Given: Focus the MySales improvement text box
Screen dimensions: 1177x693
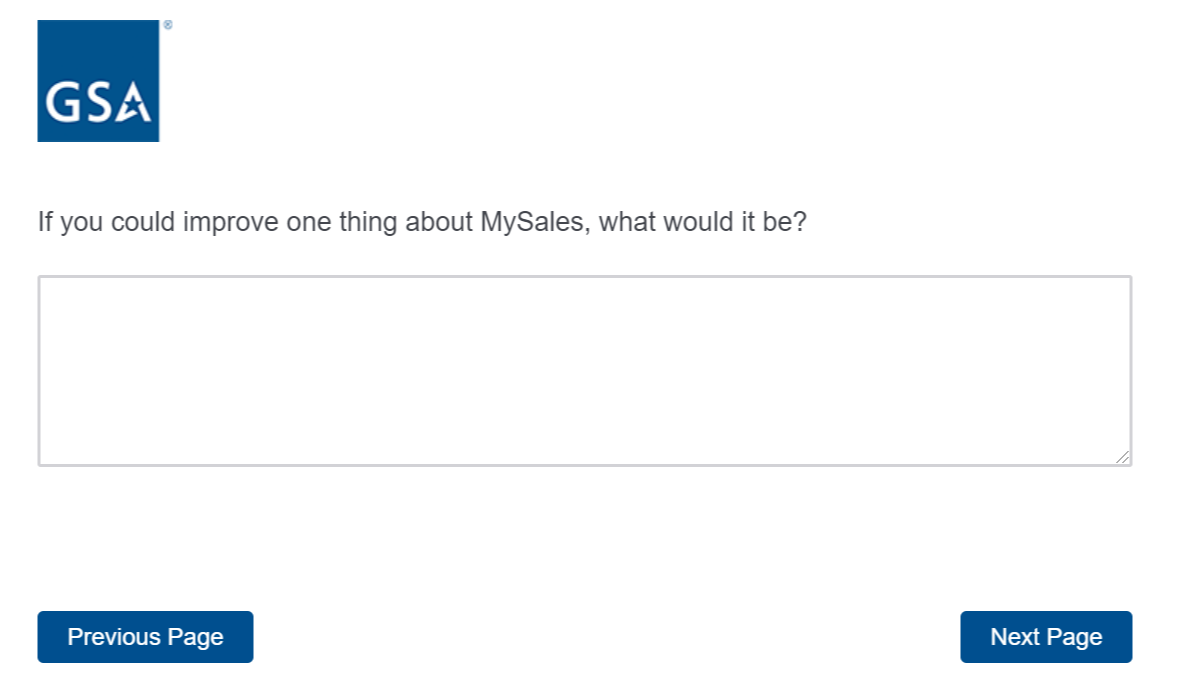Looking at the screenshot, I should [x=584, y=370].
